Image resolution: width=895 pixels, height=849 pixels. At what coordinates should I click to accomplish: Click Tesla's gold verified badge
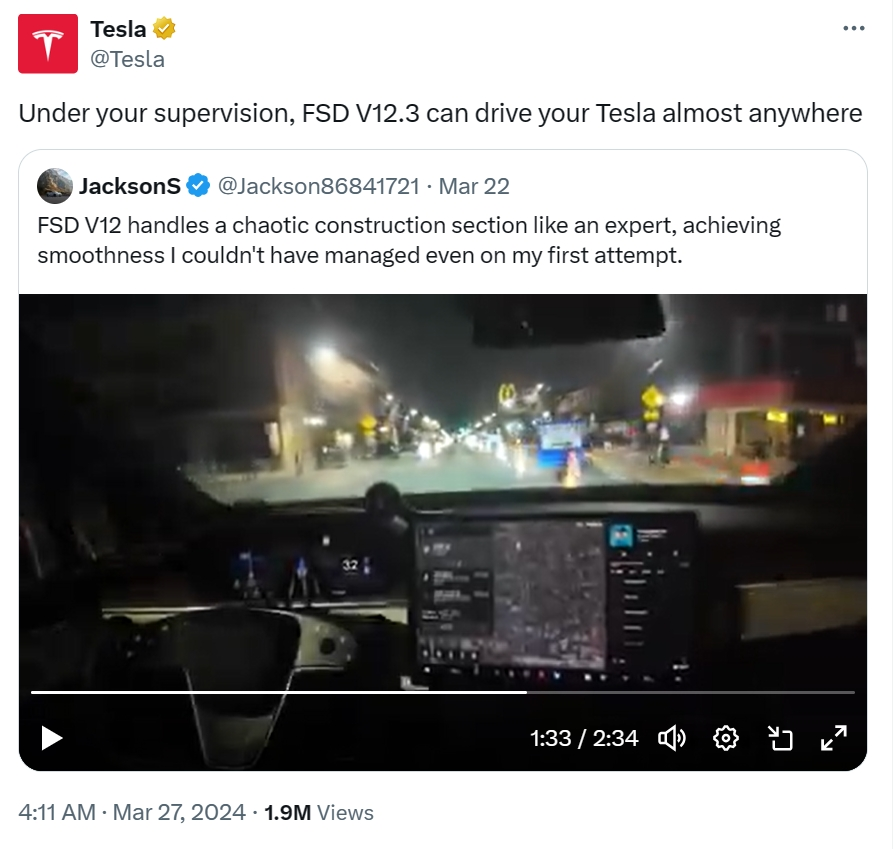click(165, 29)
